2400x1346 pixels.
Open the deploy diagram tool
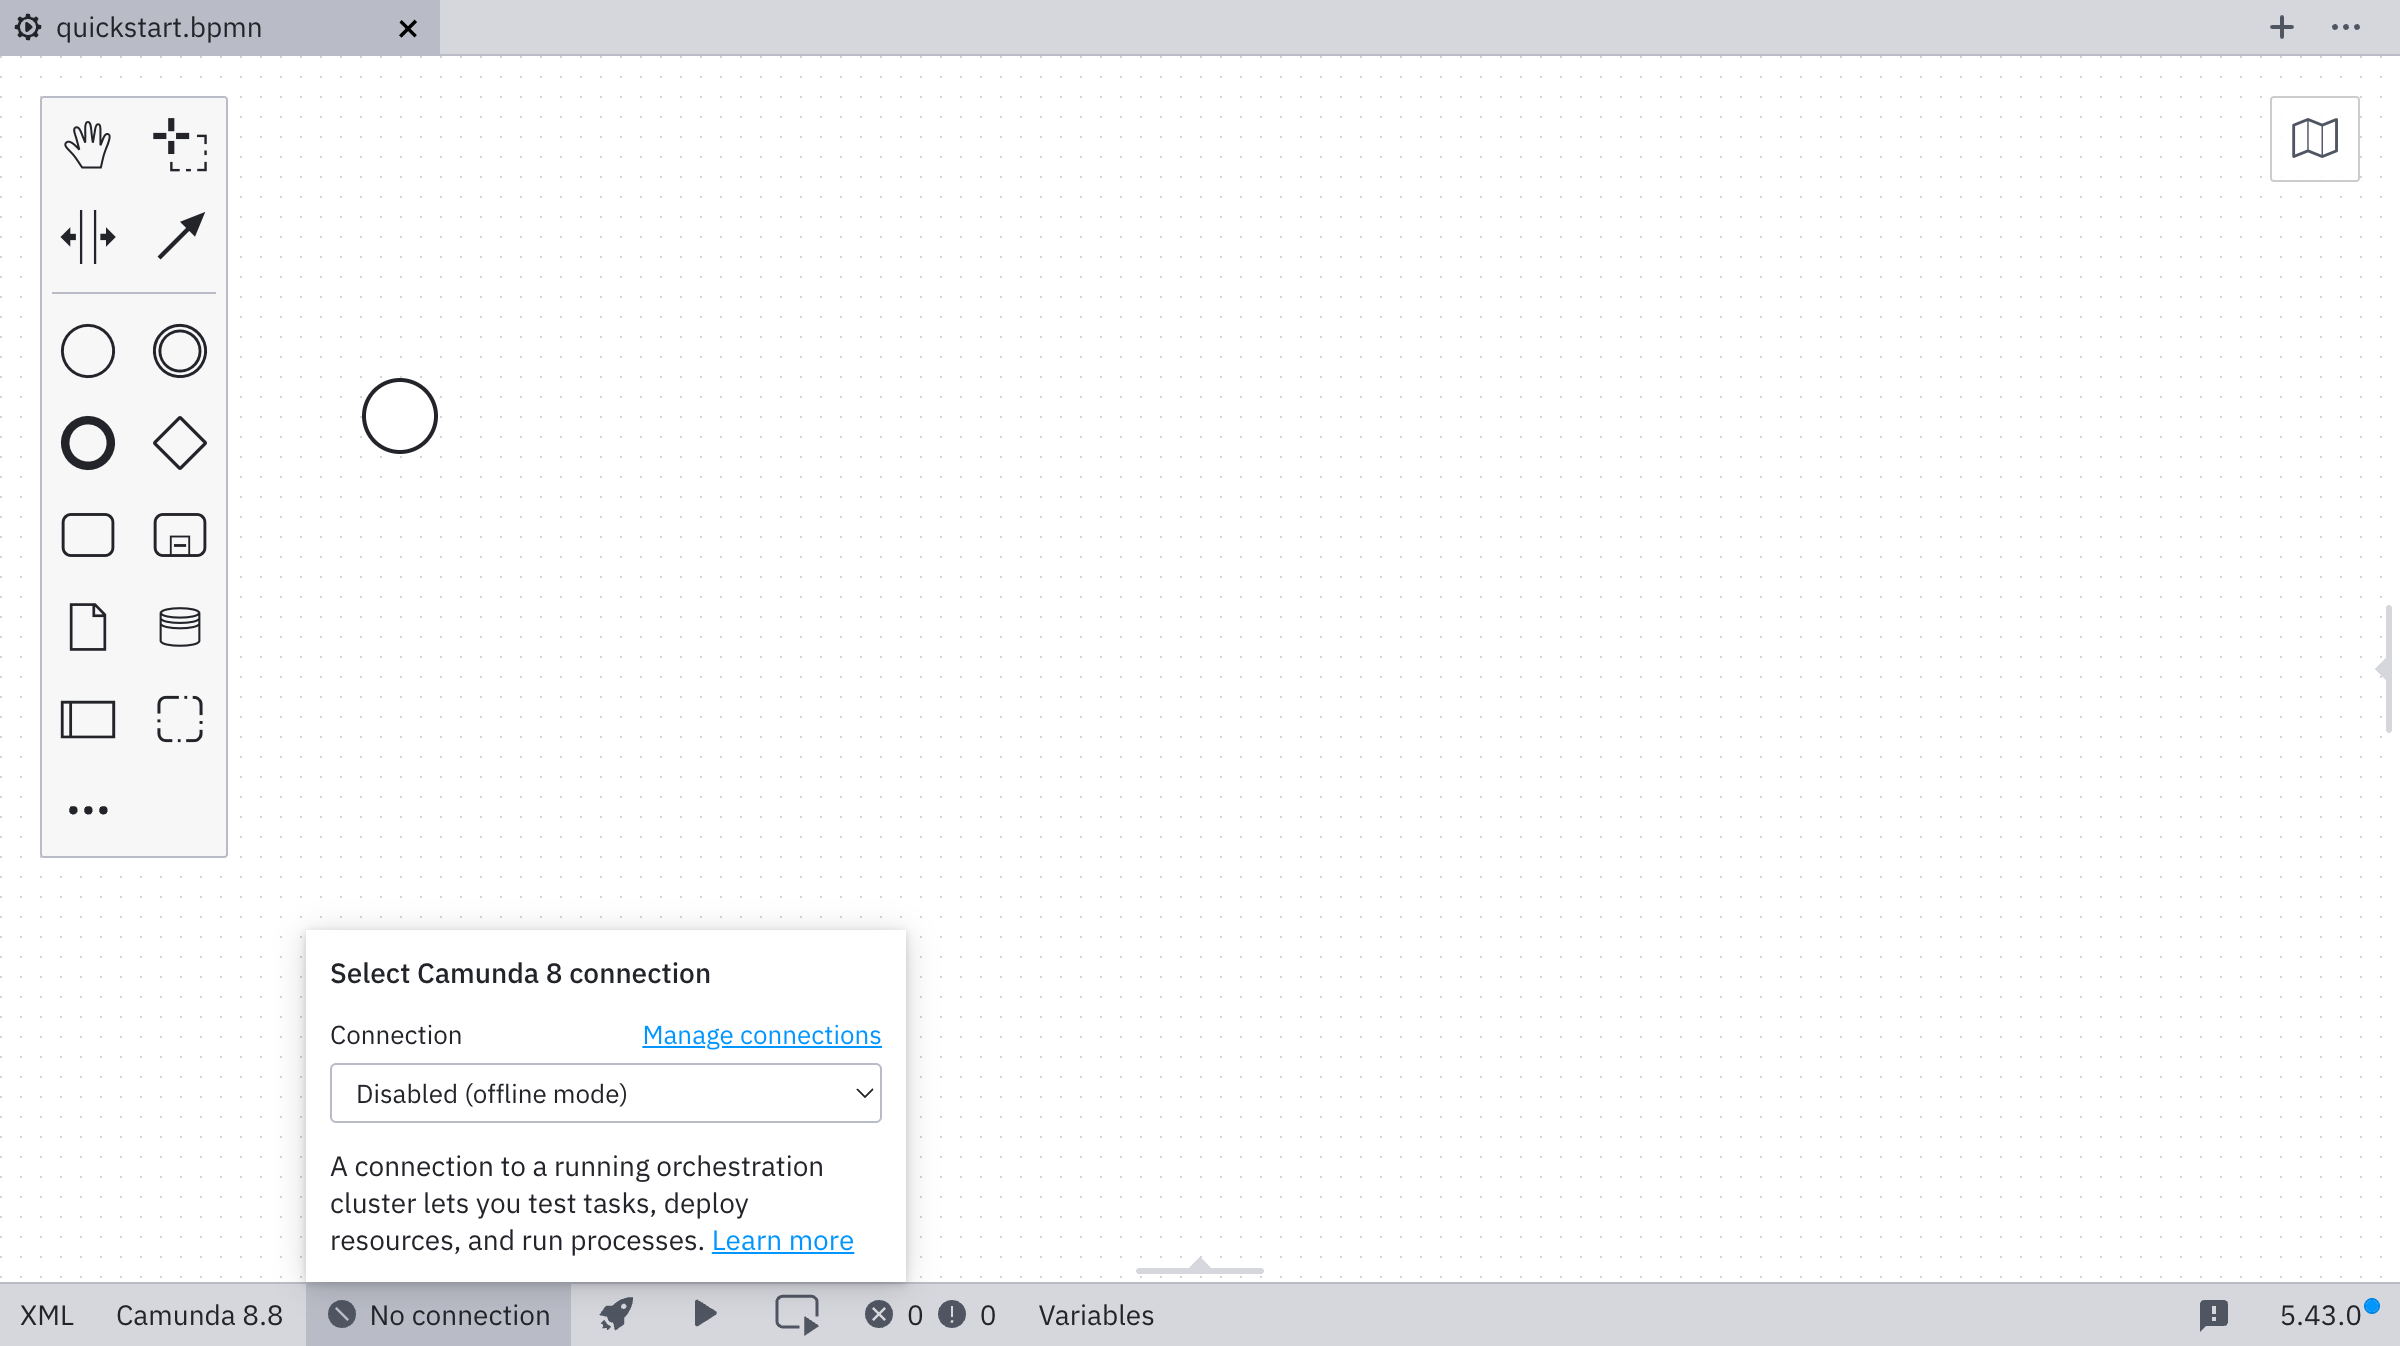coord(617,1315)
